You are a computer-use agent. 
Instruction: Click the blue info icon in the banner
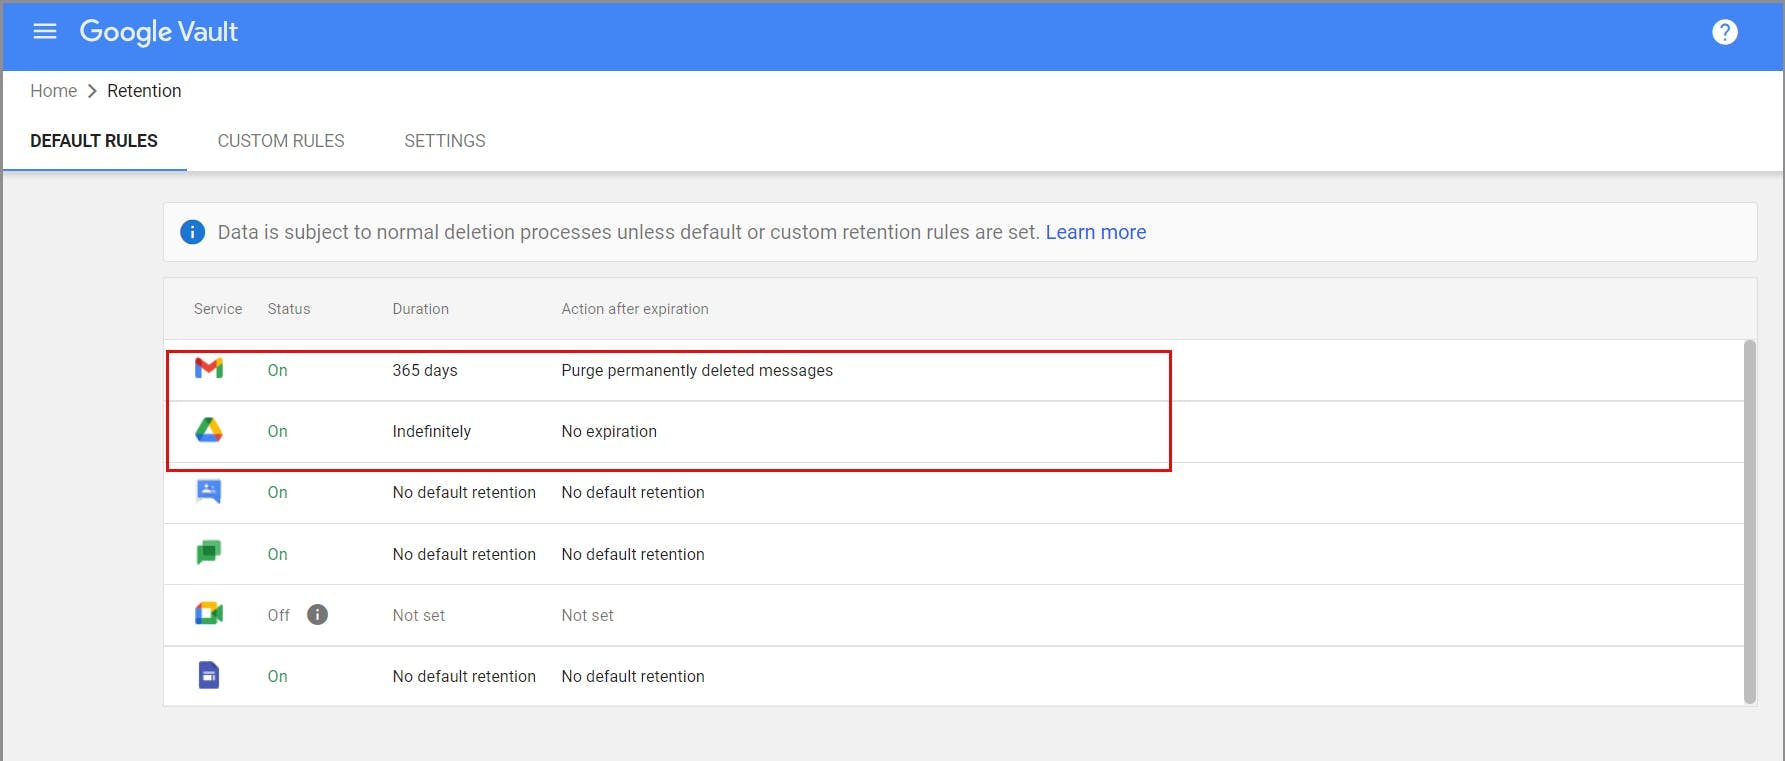pyautogui.click(x=192, y=232)
